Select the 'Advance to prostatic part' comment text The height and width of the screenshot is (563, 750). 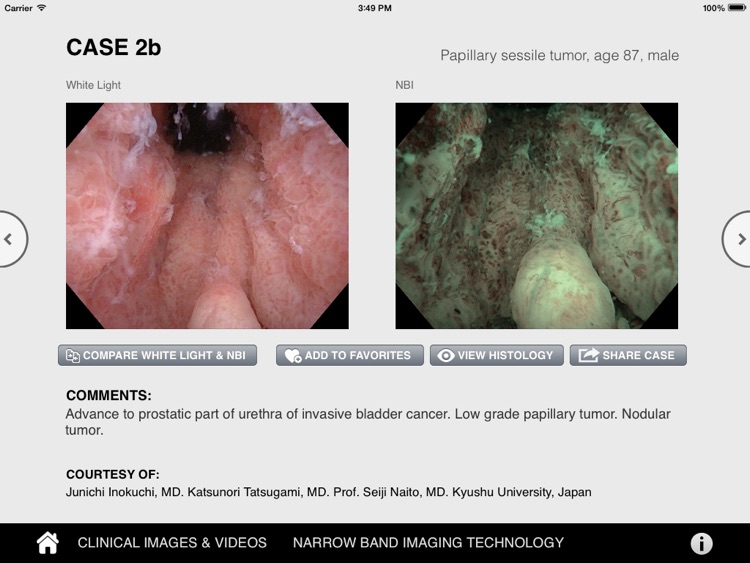pos(368,422)
